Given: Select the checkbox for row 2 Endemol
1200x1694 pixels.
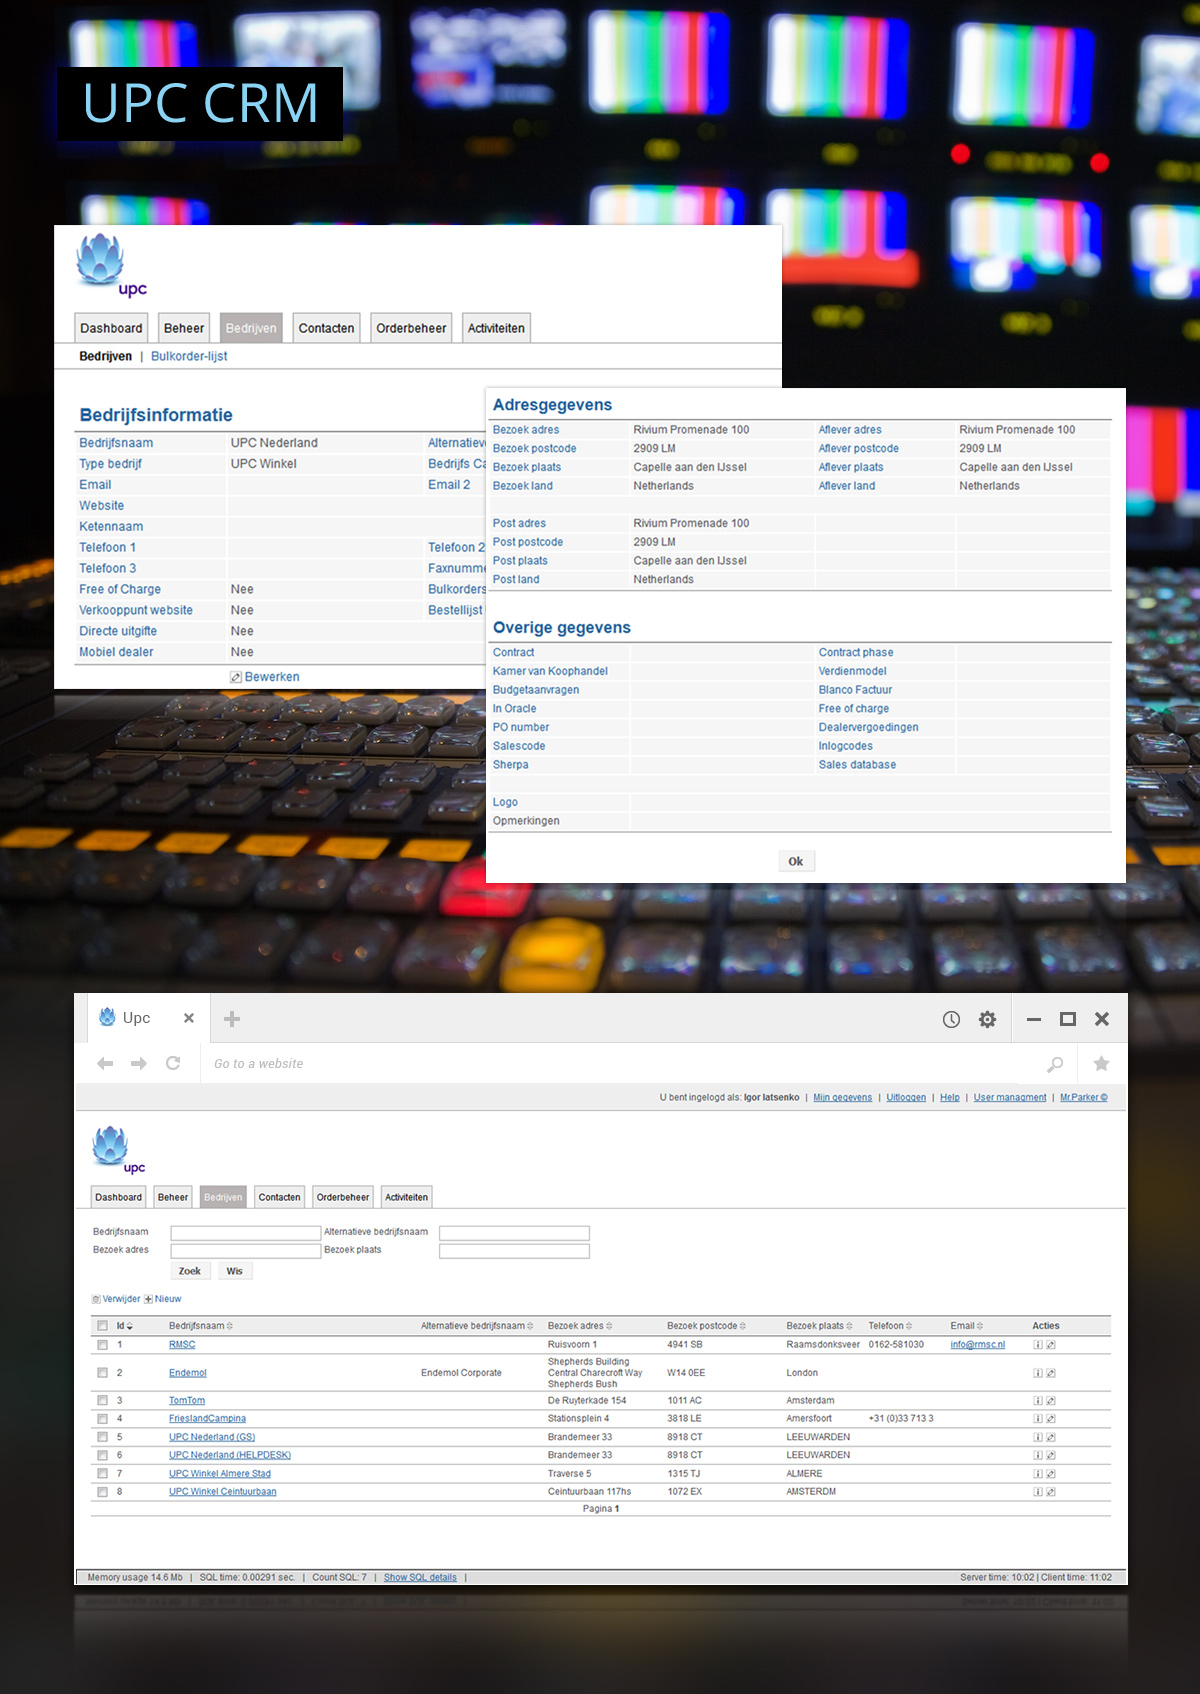Looking at the screenshot, I should (102, 1373).
